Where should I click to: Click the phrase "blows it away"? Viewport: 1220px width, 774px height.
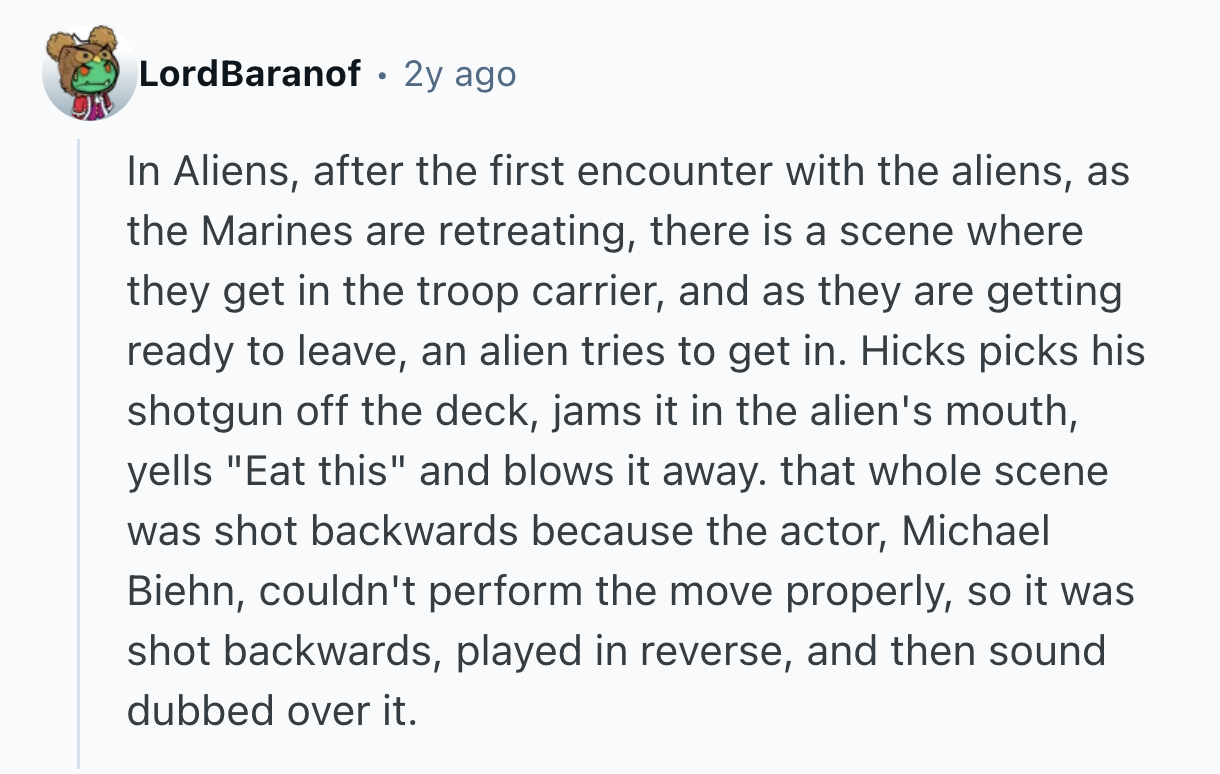[618, 472]
